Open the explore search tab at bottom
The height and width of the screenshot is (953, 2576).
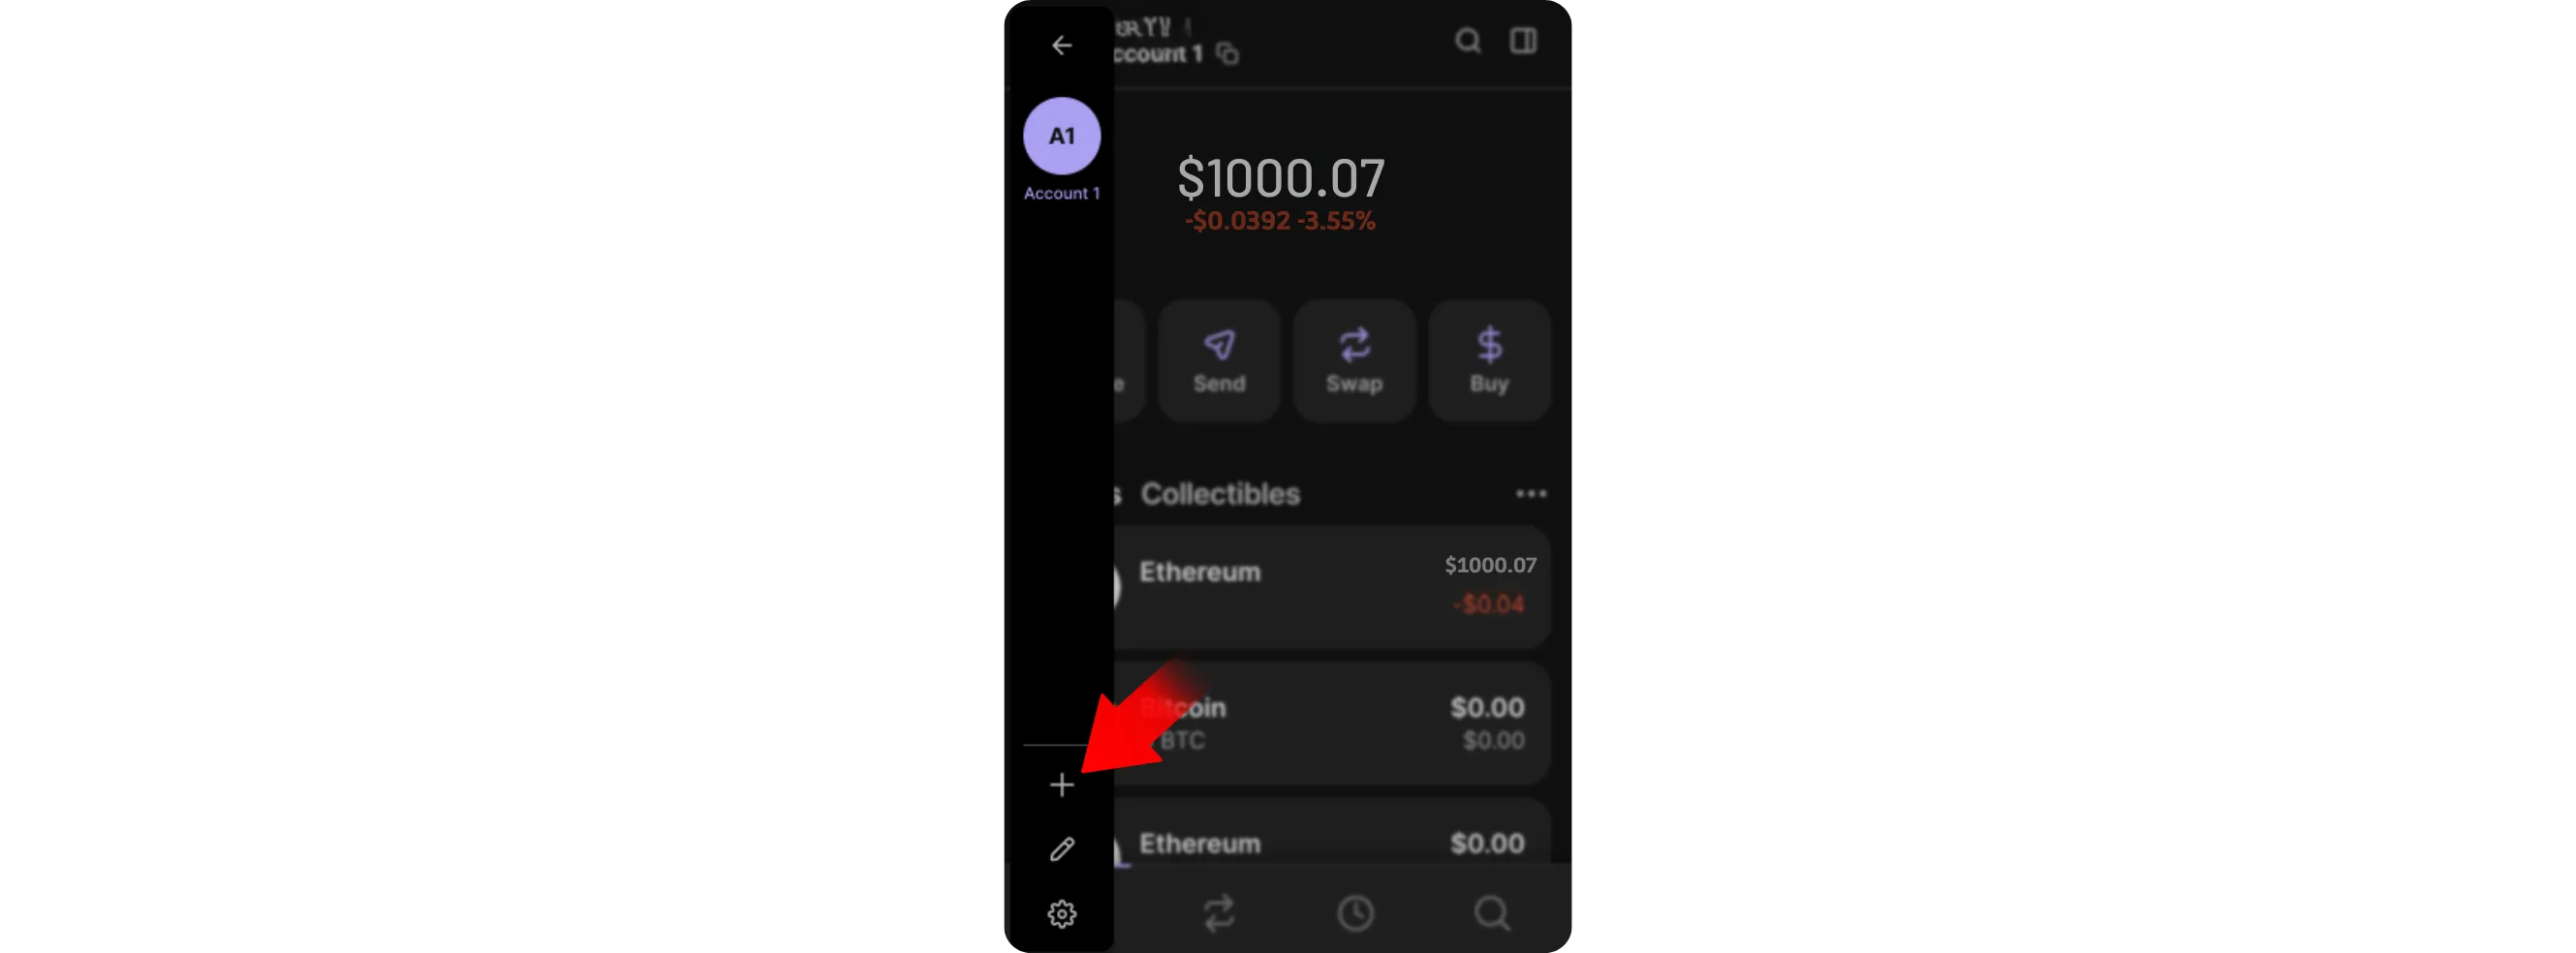tap(1491, 913)
